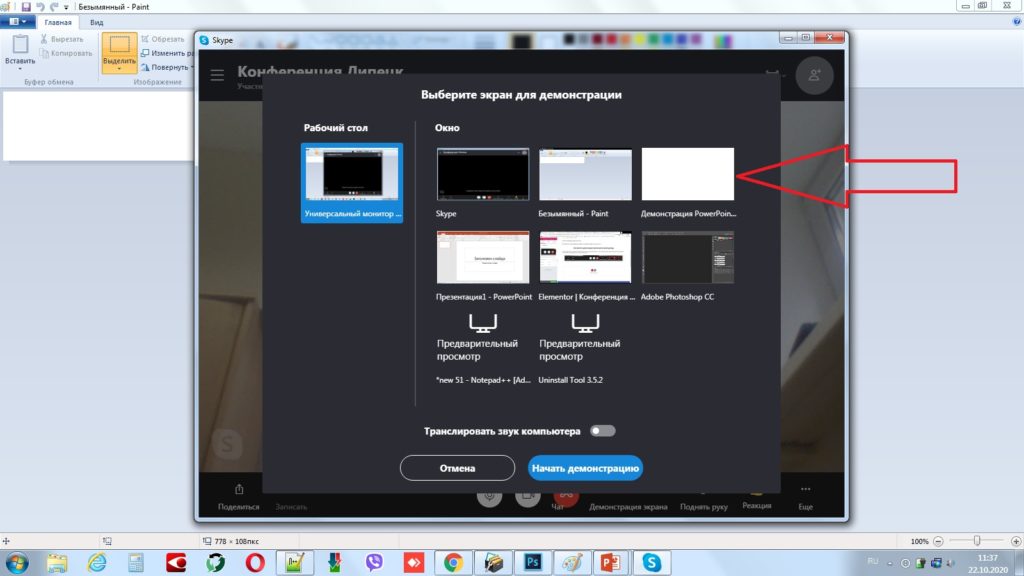Toggle Транслировать звук компьютера switch
Viewport: 1024px width, 576px height.
602,431
